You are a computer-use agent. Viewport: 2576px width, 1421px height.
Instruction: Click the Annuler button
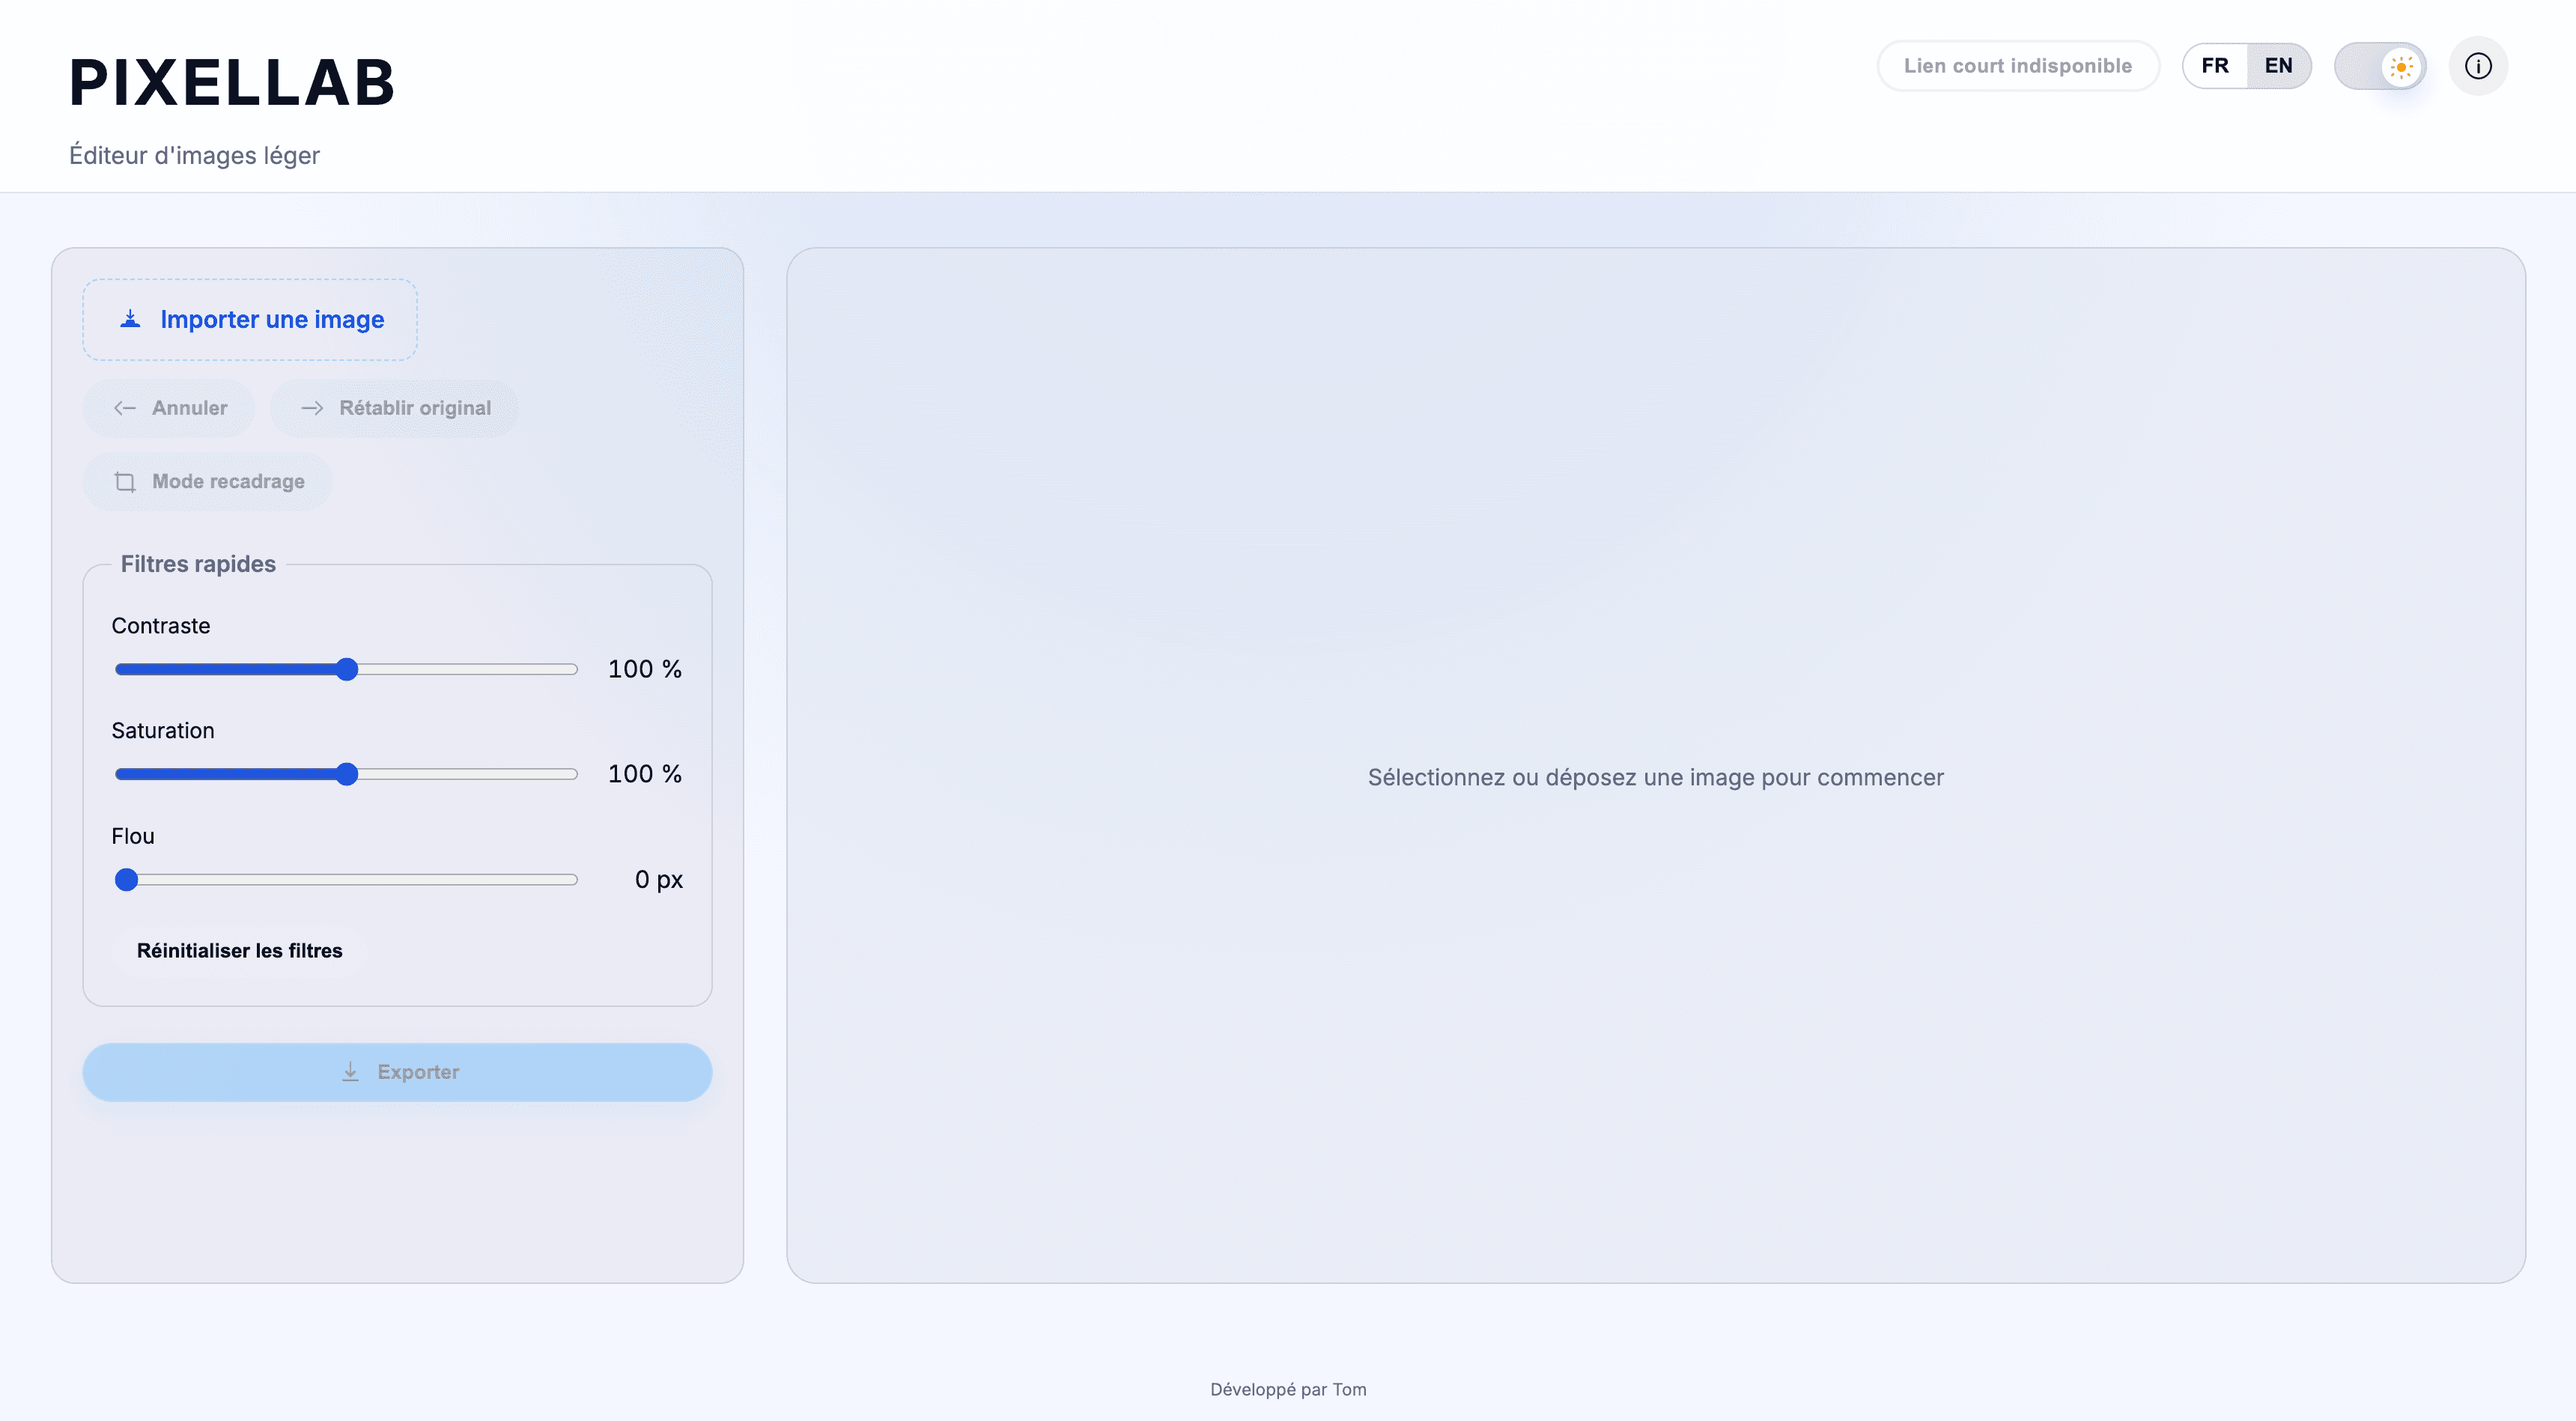[168, 408]
